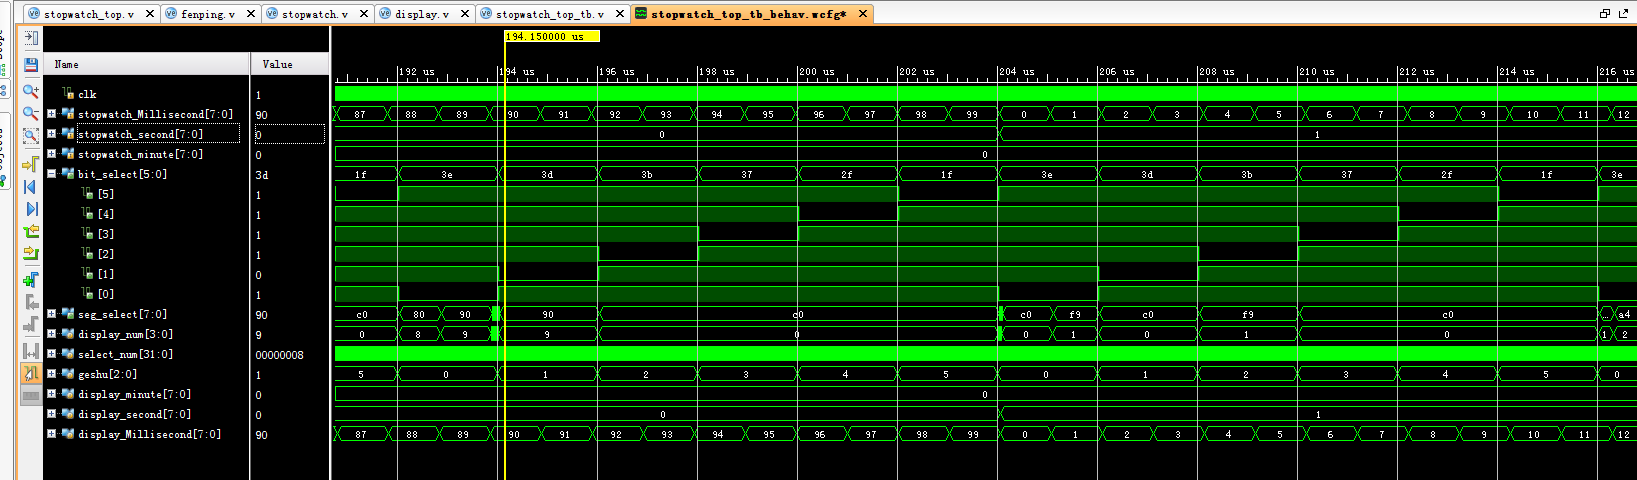Click the Next Marker icon
The height and width of the screenshot is (480, 1637).
click(31, 325)
